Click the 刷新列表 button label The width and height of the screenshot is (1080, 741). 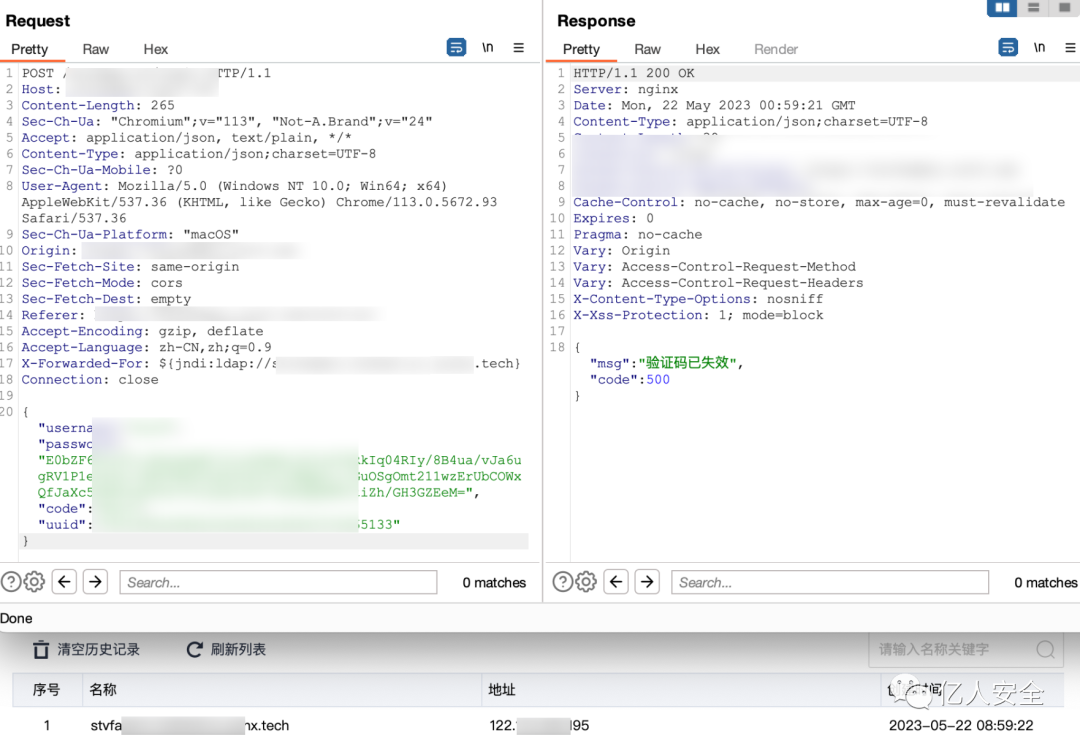tap(238, 649)
